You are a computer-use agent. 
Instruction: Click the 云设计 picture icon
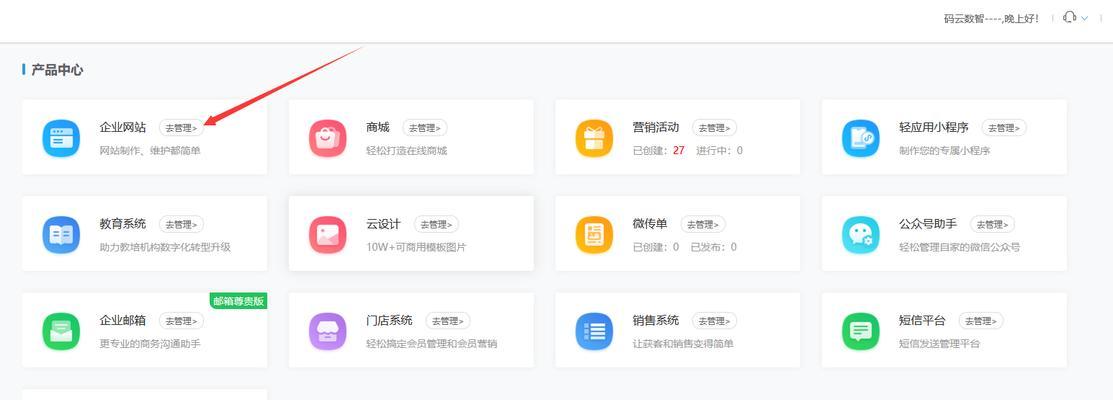(x=328, y=235)
